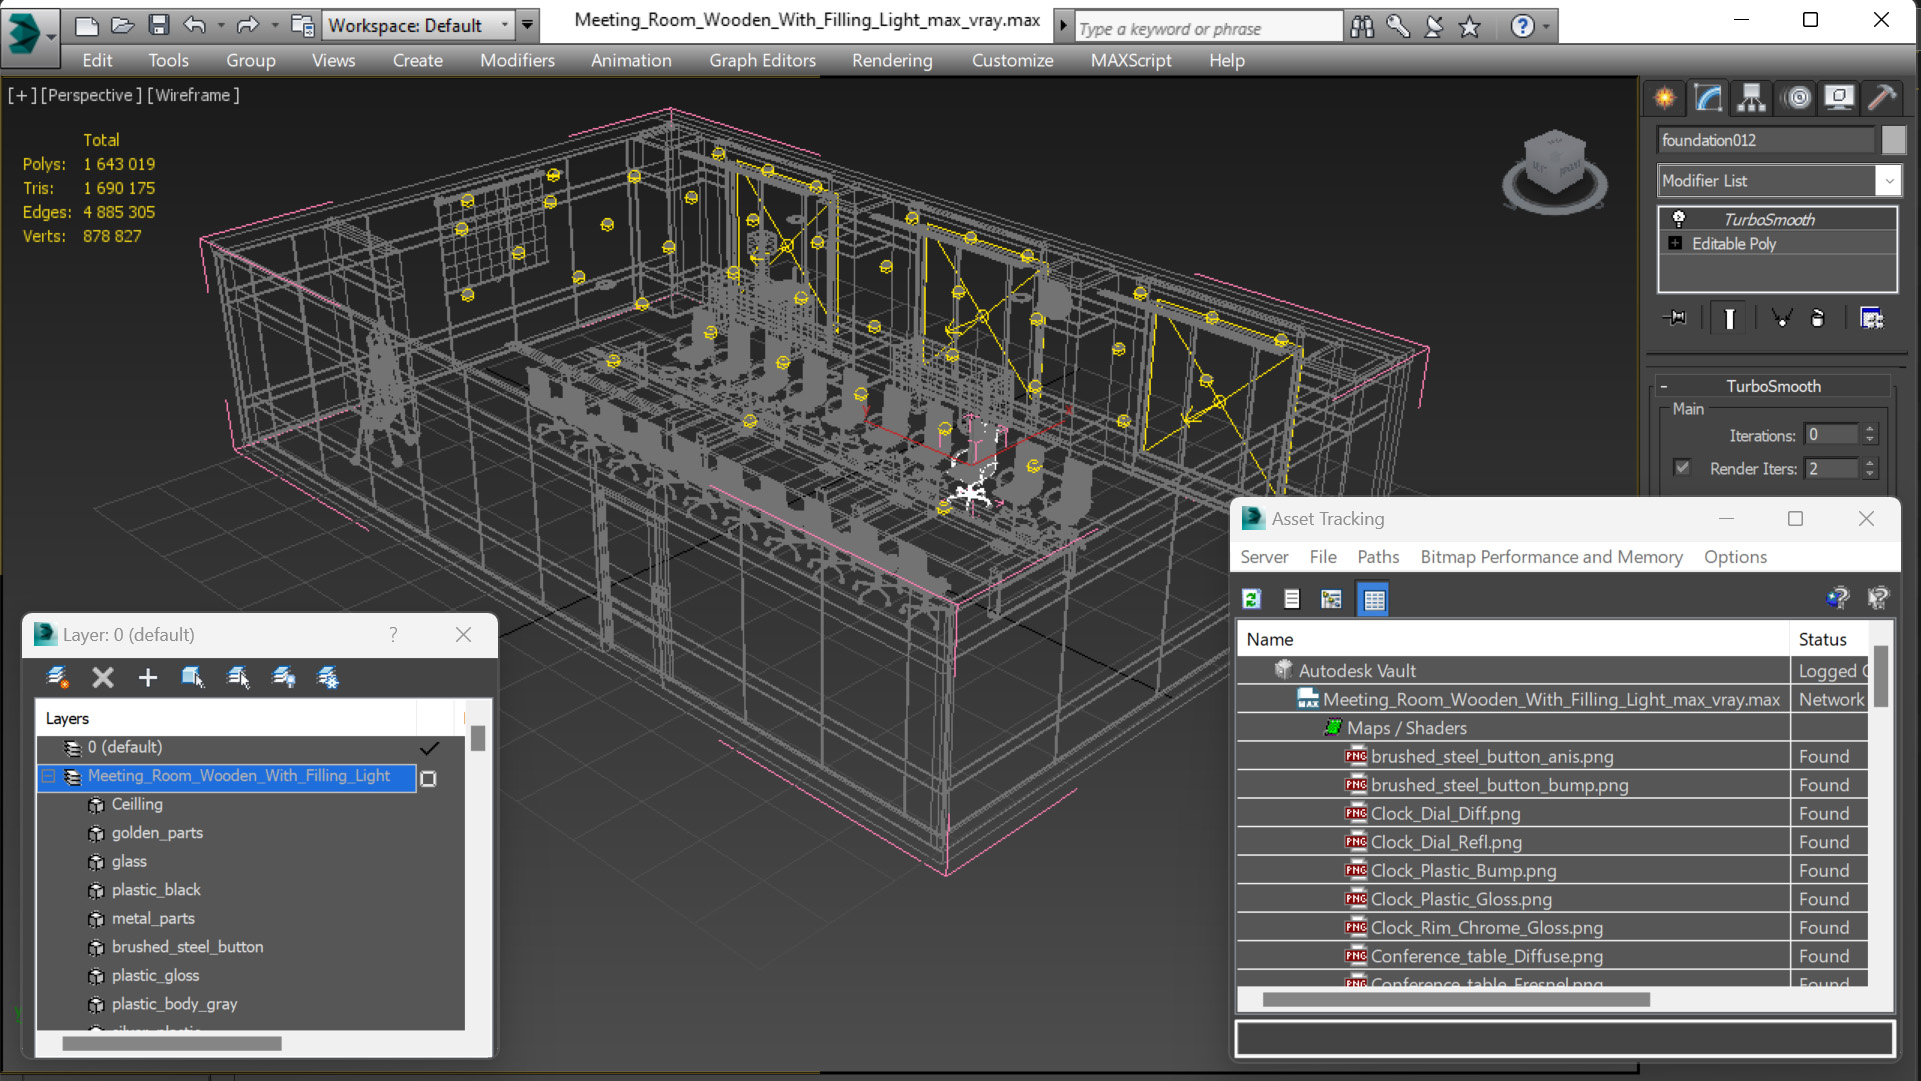This screenshot has height=1081, width=1921.
Task: Open the Create command panel tab
Action: 1665,98
